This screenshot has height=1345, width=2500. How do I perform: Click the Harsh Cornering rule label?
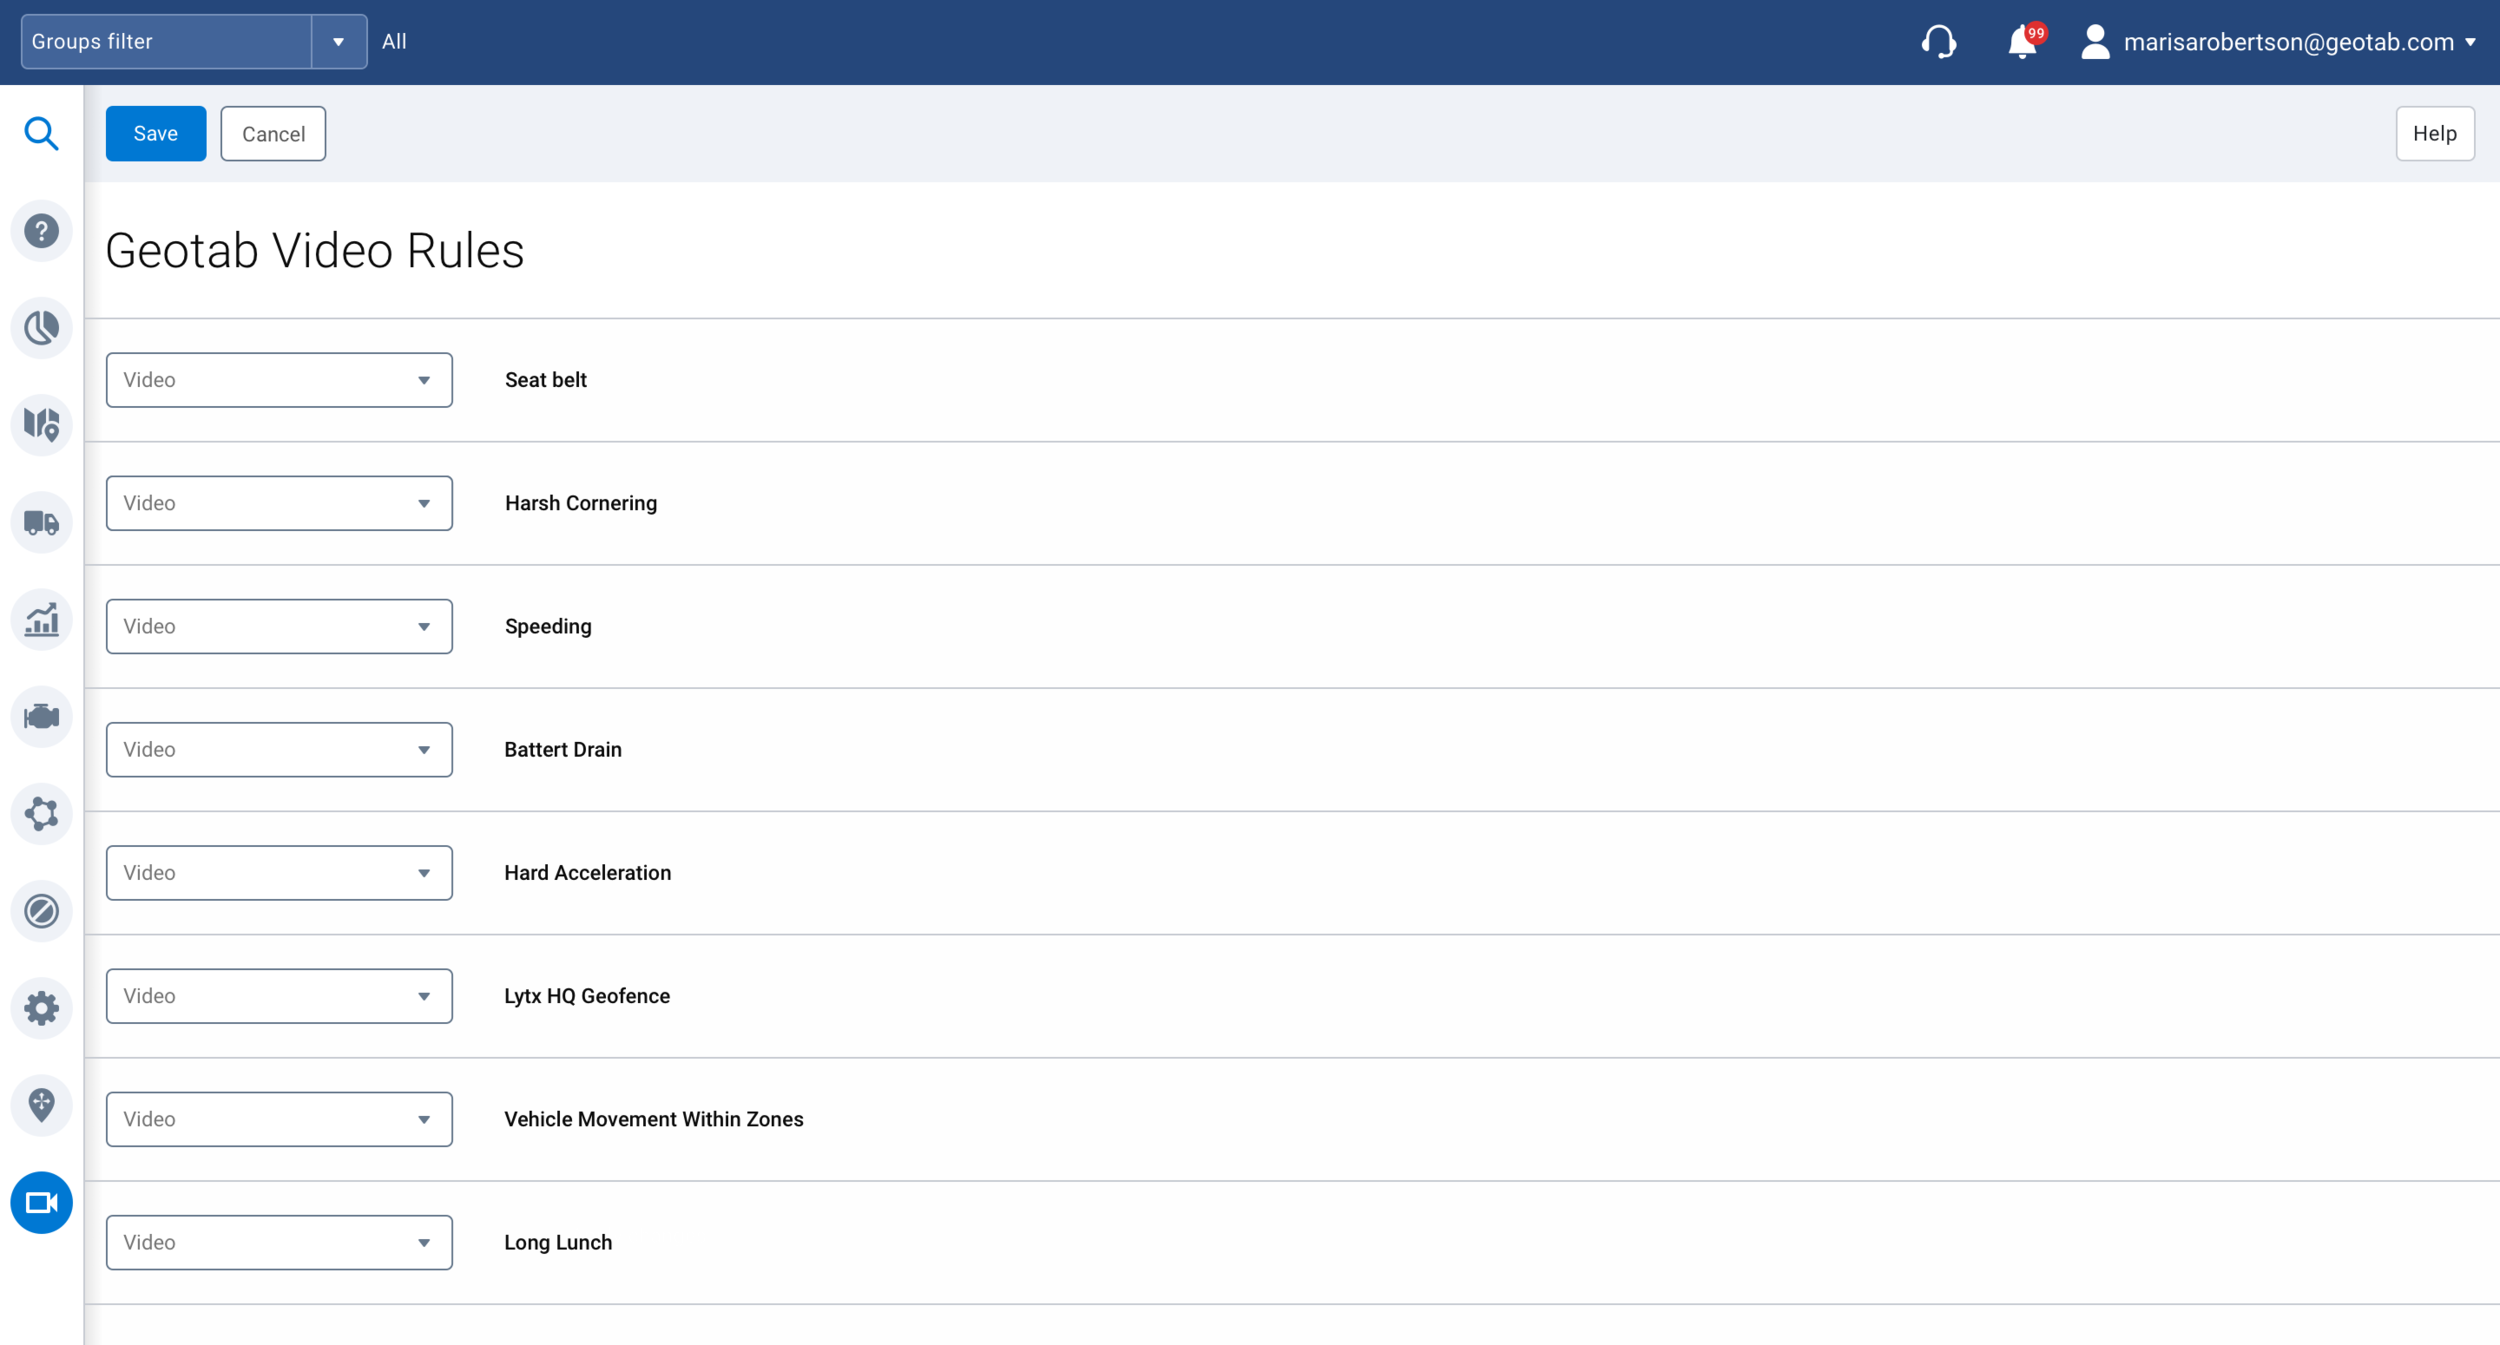tap(581, 503)
